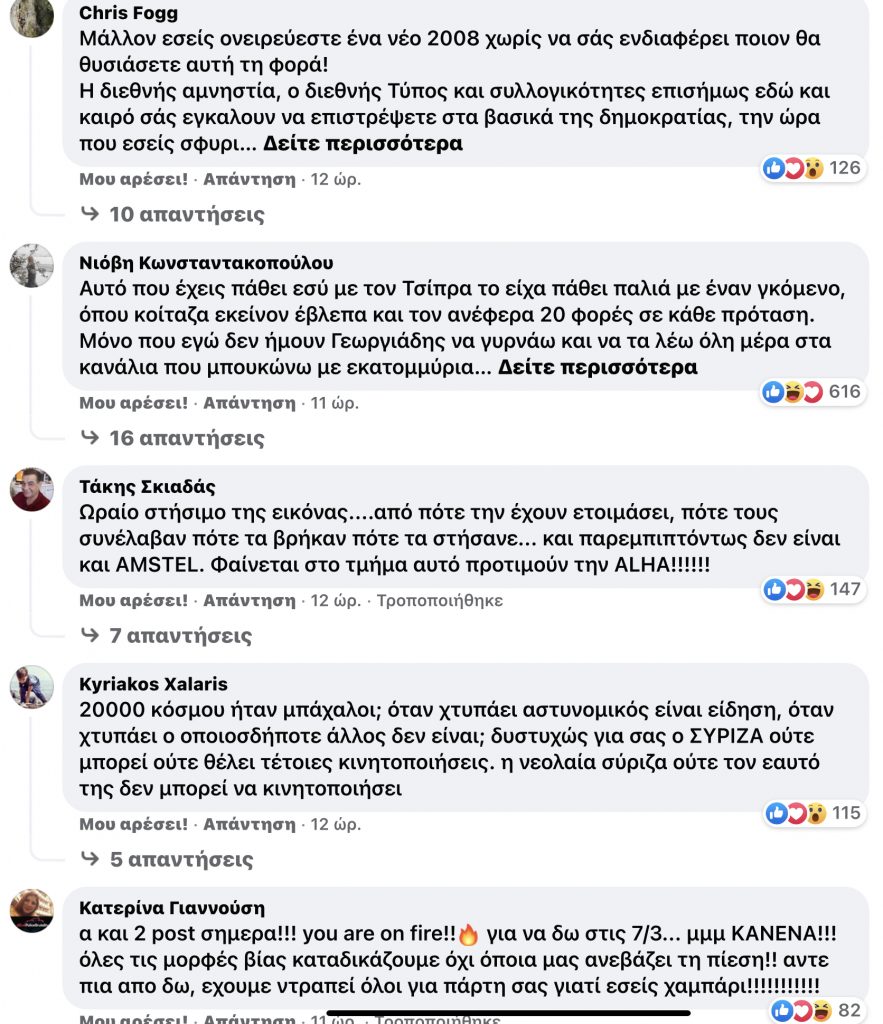Like Chris Fogg's comment with Μου αρέσει!

(x=134, y=180)
